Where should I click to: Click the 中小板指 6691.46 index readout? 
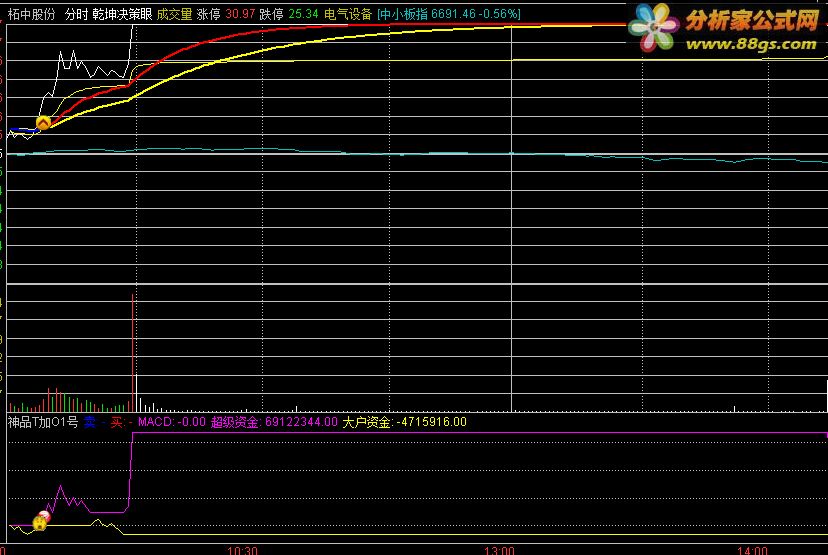[x=449, y=14]
